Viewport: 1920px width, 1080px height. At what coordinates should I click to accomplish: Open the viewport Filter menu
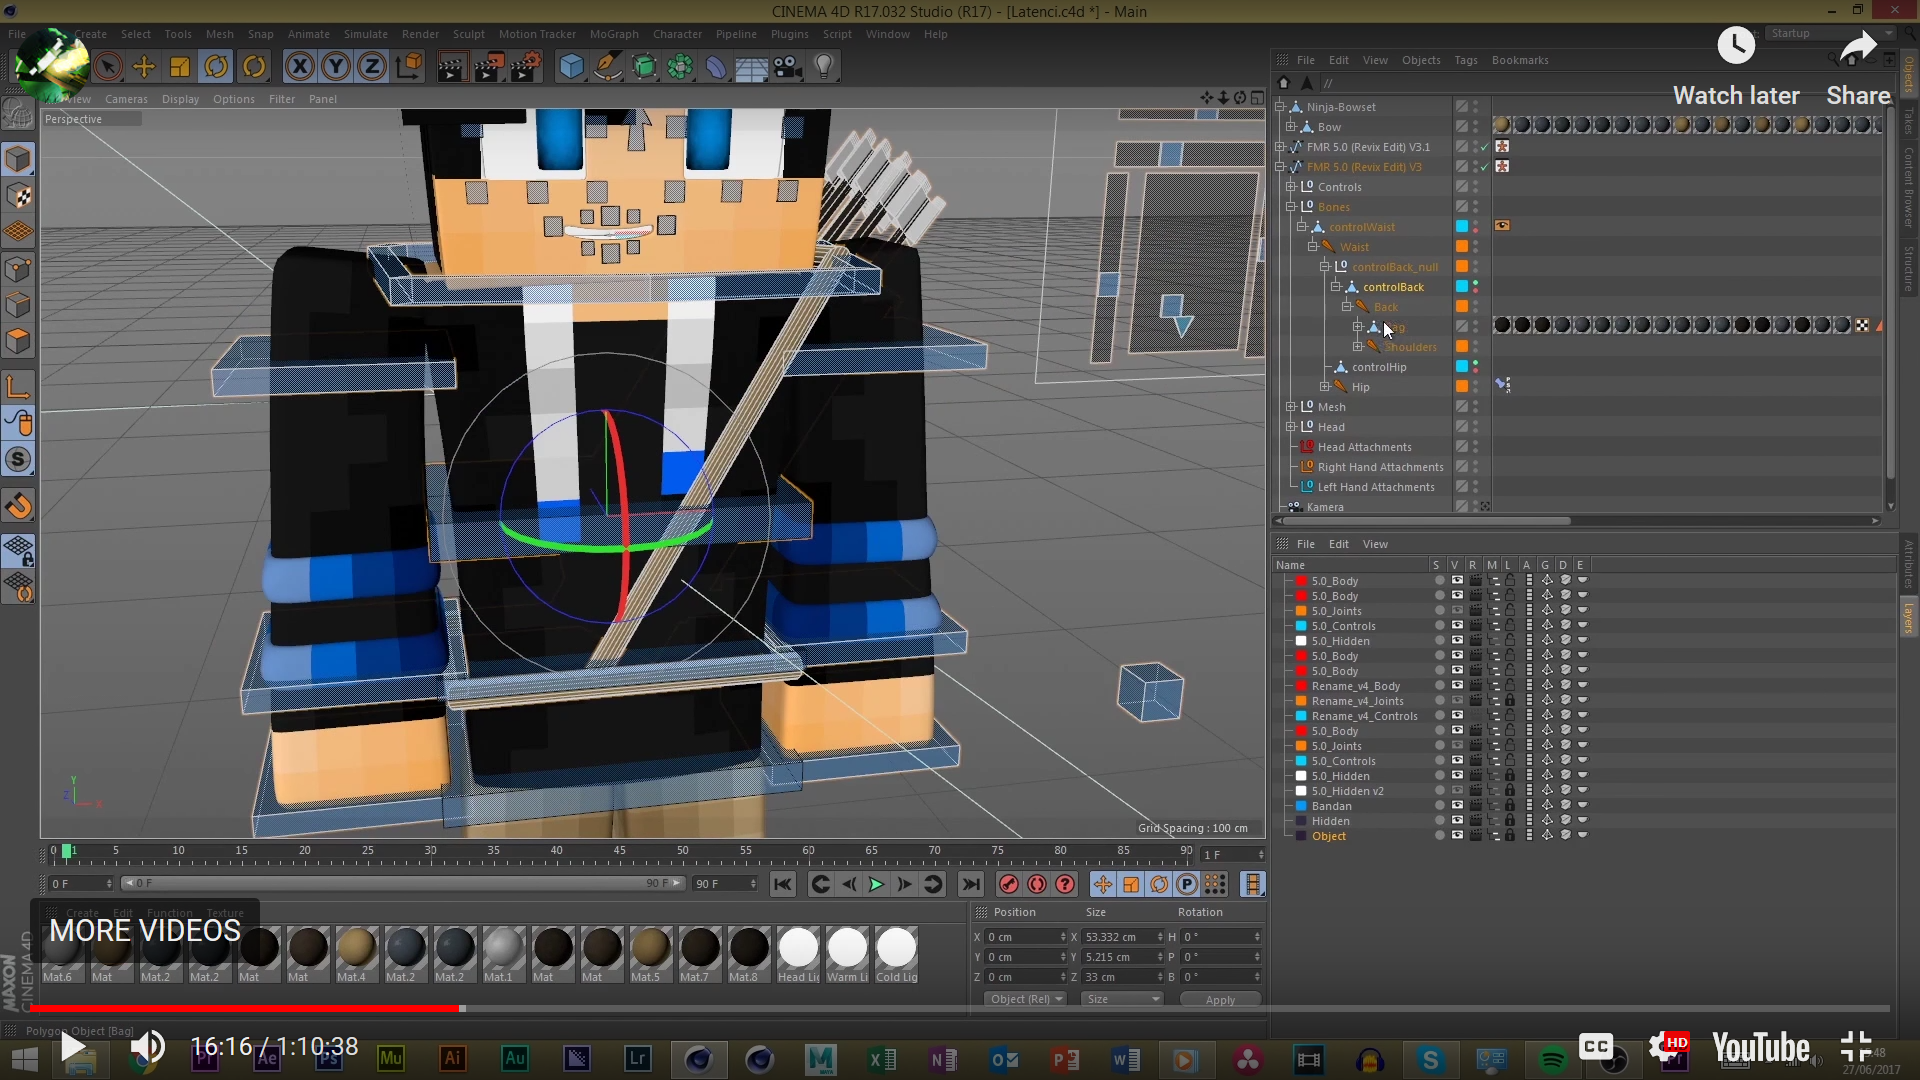(x=282, y=99)
